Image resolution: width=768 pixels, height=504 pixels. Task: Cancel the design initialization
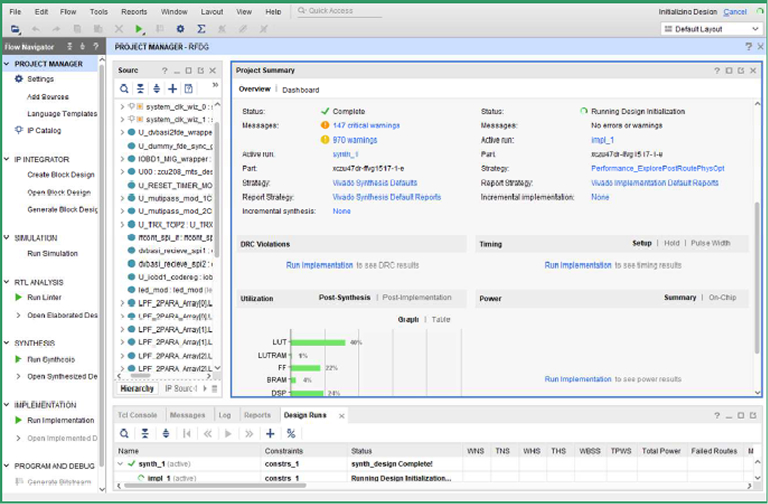coord(735,12)
